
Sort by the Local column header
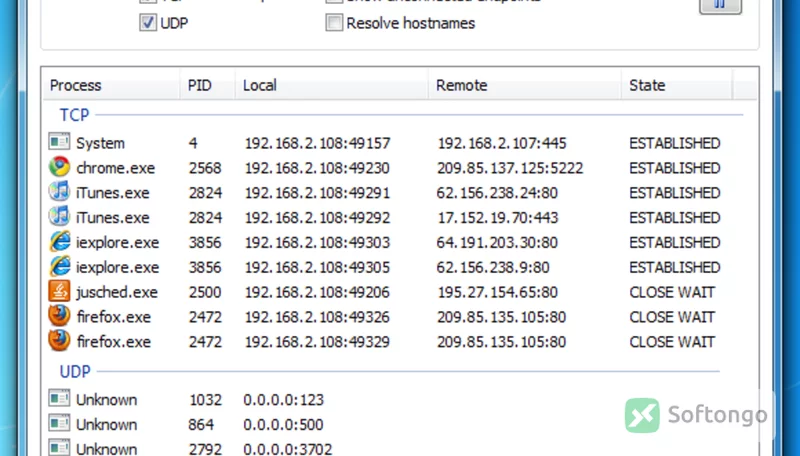pos(332,85)
